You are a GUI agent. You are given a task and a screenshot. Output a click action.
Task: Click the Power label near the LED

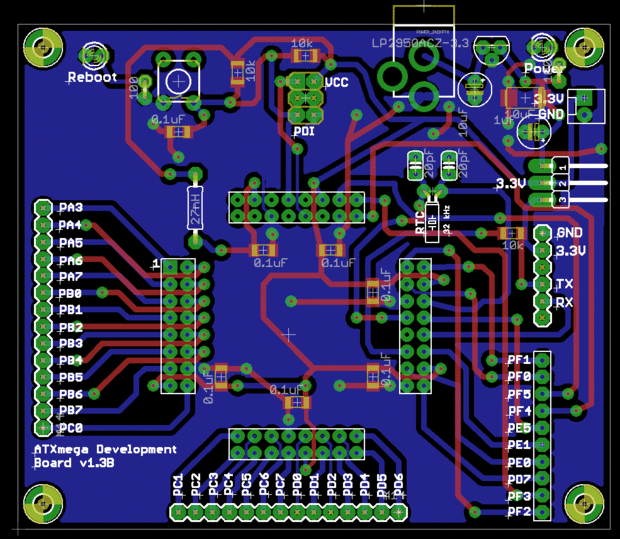544,68
